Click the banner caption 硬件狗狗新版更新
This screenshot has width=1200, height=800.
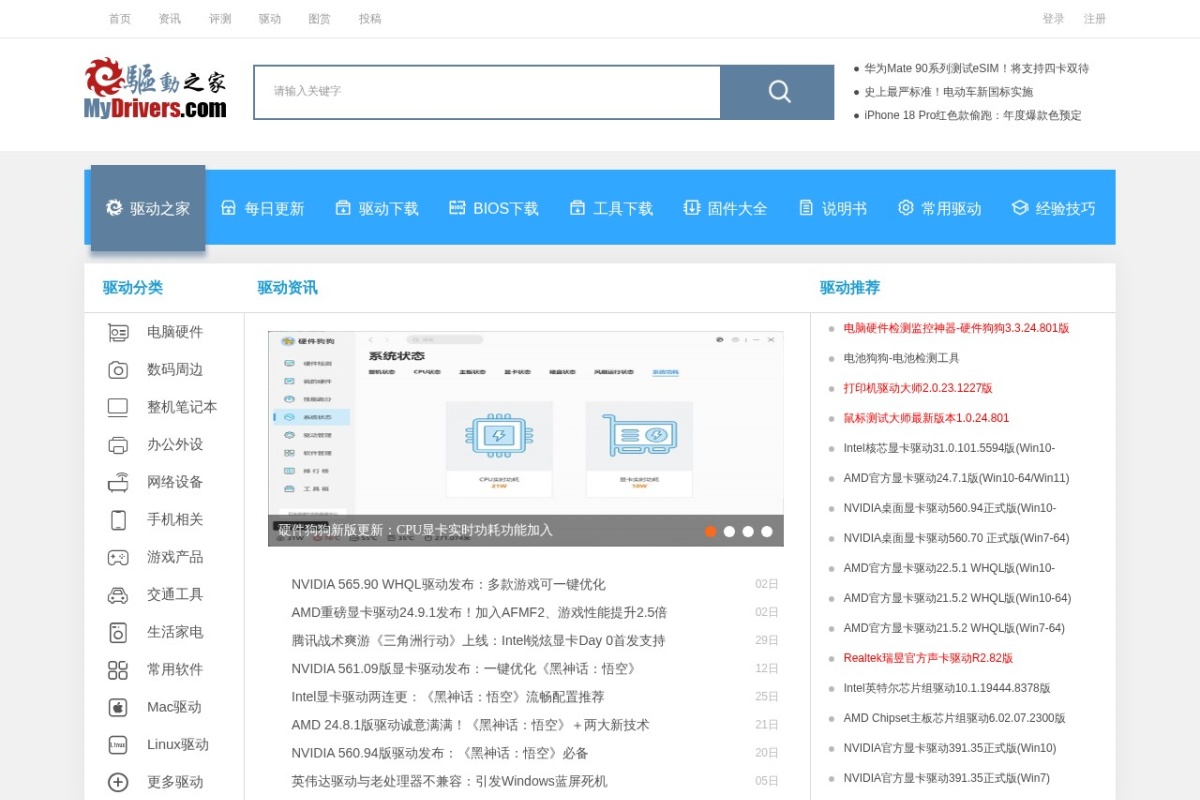415,530
